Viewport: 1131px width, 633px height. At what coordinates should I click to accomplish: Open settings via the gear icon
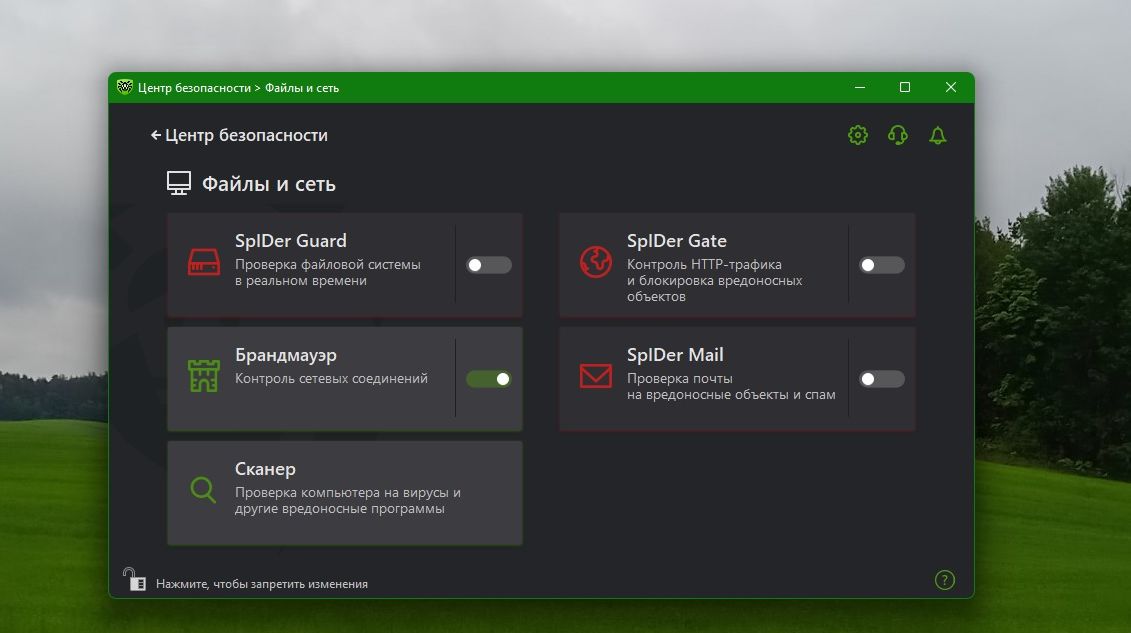(858, 135)
